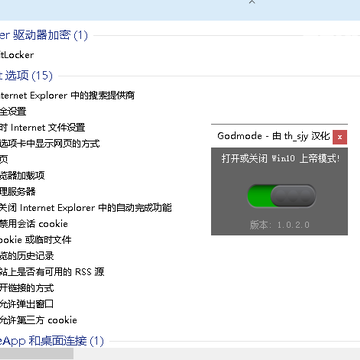The height and width of the screenshot is (360, 360).
Task: Close the Godmode dialog with red x
Action: [x=340, y=137]
